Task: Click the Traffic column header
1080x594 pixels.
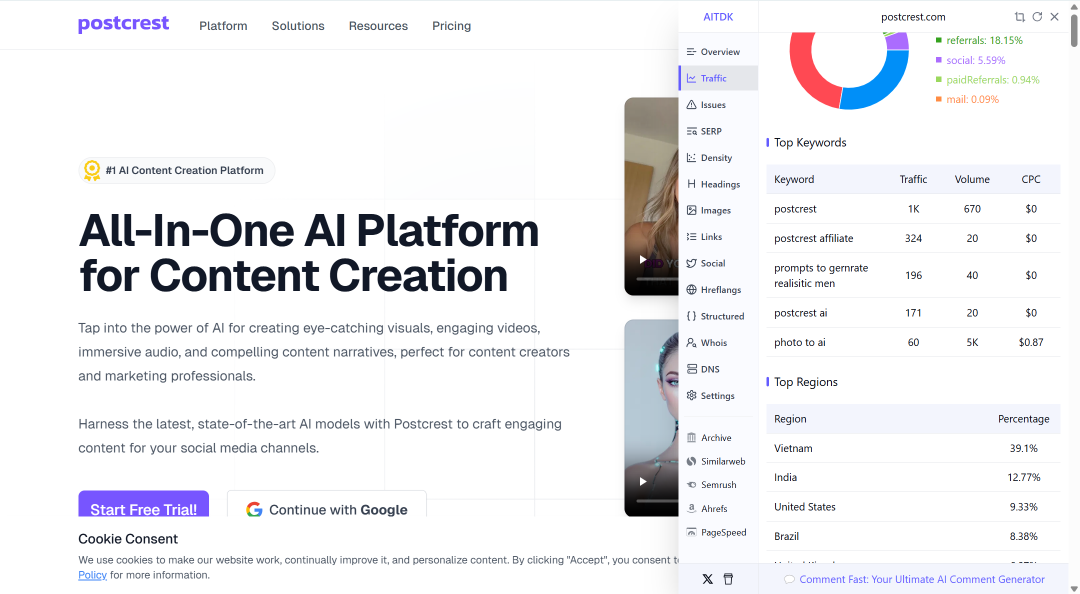Action: click(x=913, y=179)
